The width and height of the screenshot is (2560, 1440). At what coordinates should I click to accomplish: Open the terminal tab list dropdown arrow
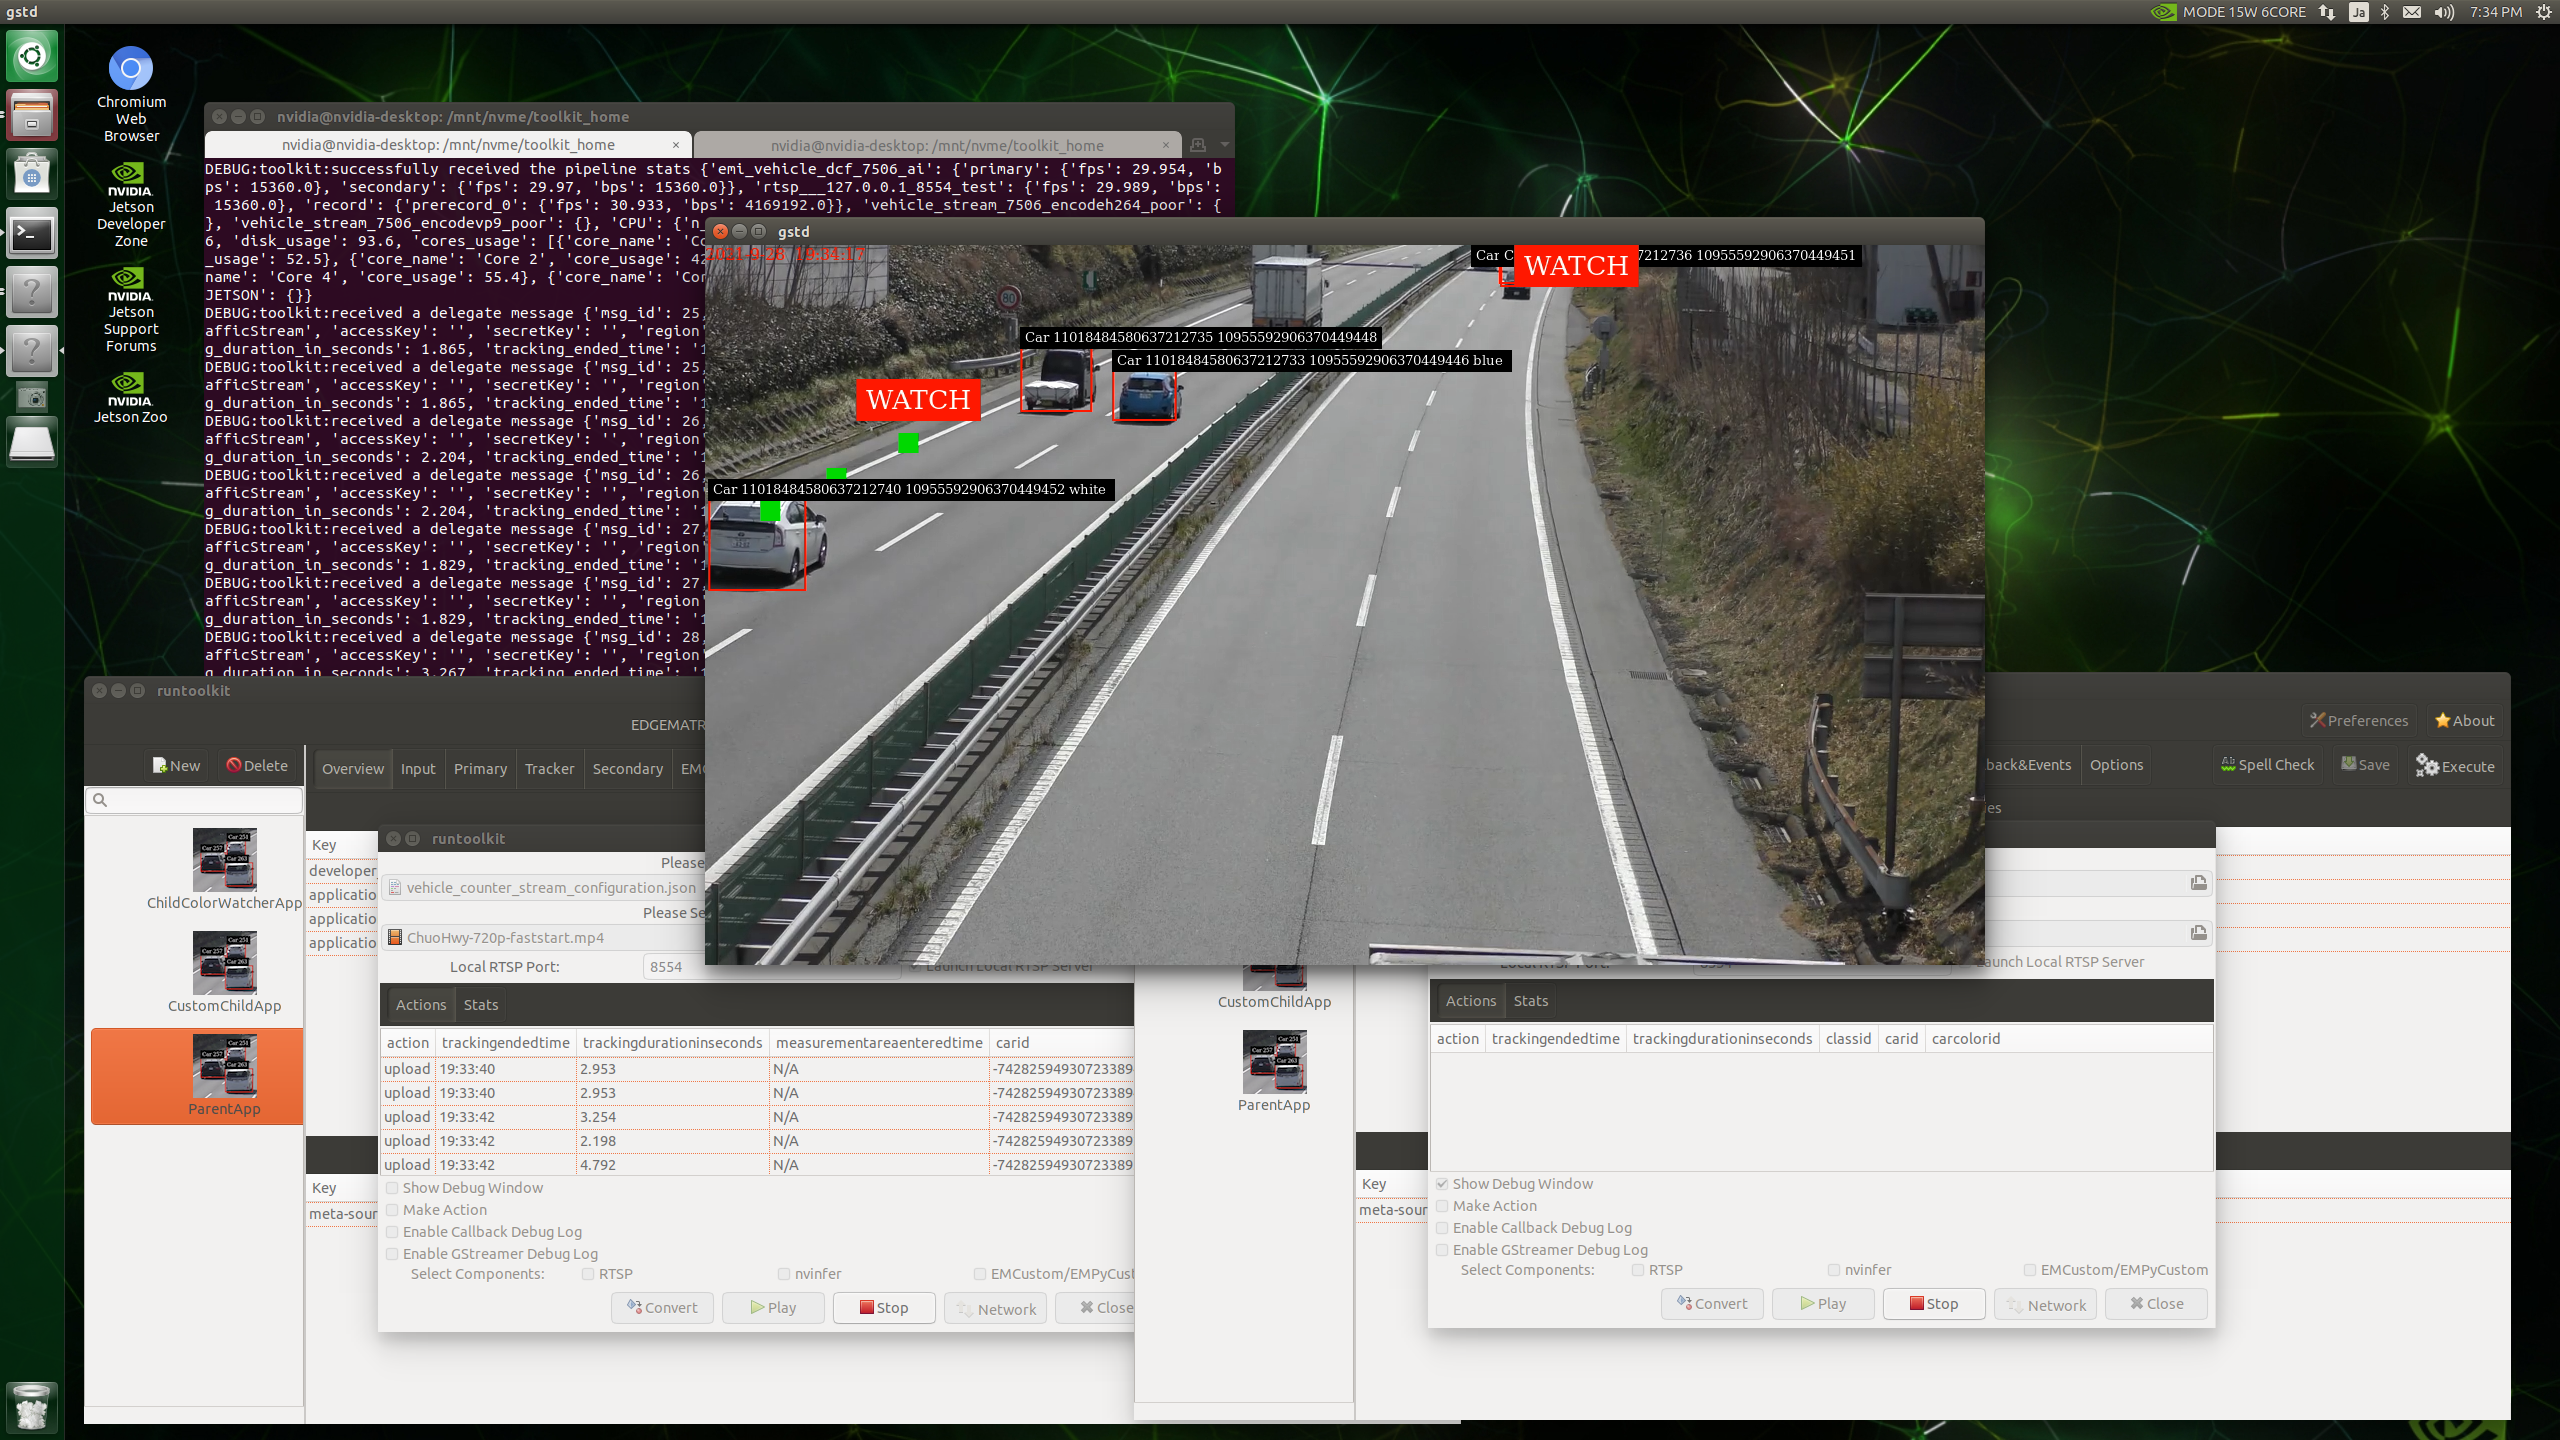[x=1225, y=145]
